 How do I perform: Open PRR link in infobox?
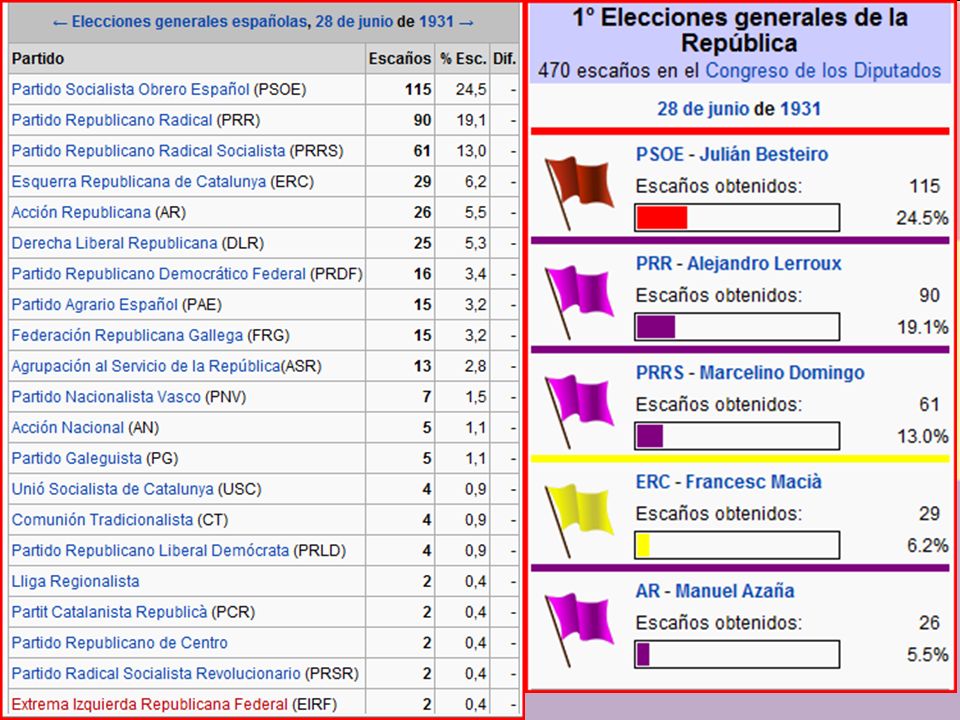click(654, 264)
